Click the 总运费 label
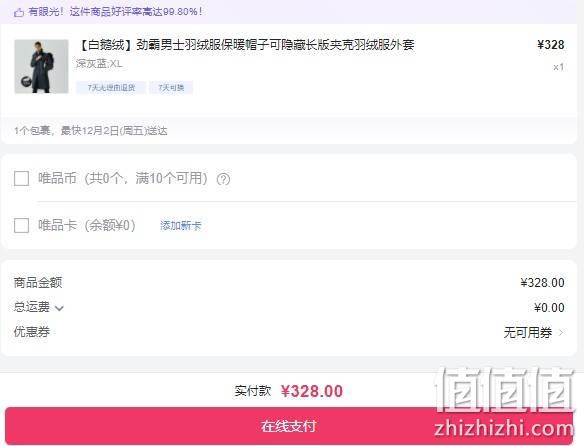This screenshot has height=446, width=584. coord(32,307)
